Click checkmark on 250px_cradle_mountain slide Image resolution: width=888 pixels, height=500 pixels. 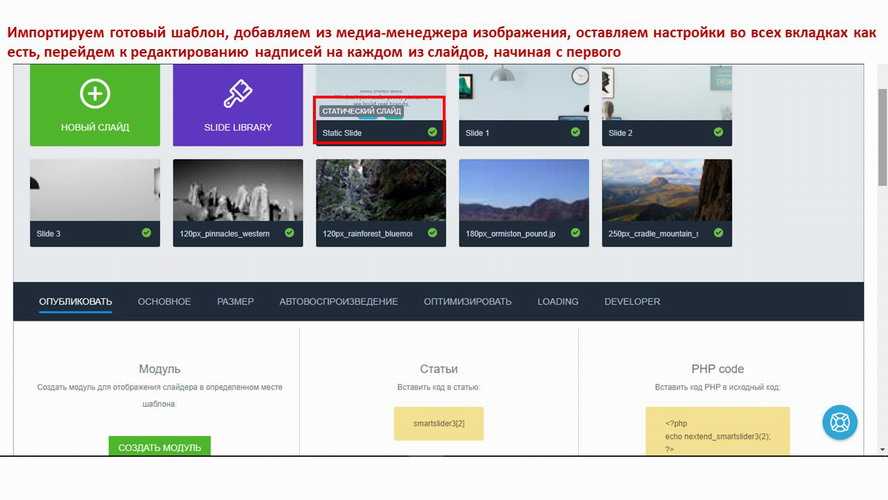pyautogui.click(x=718, y=233)
